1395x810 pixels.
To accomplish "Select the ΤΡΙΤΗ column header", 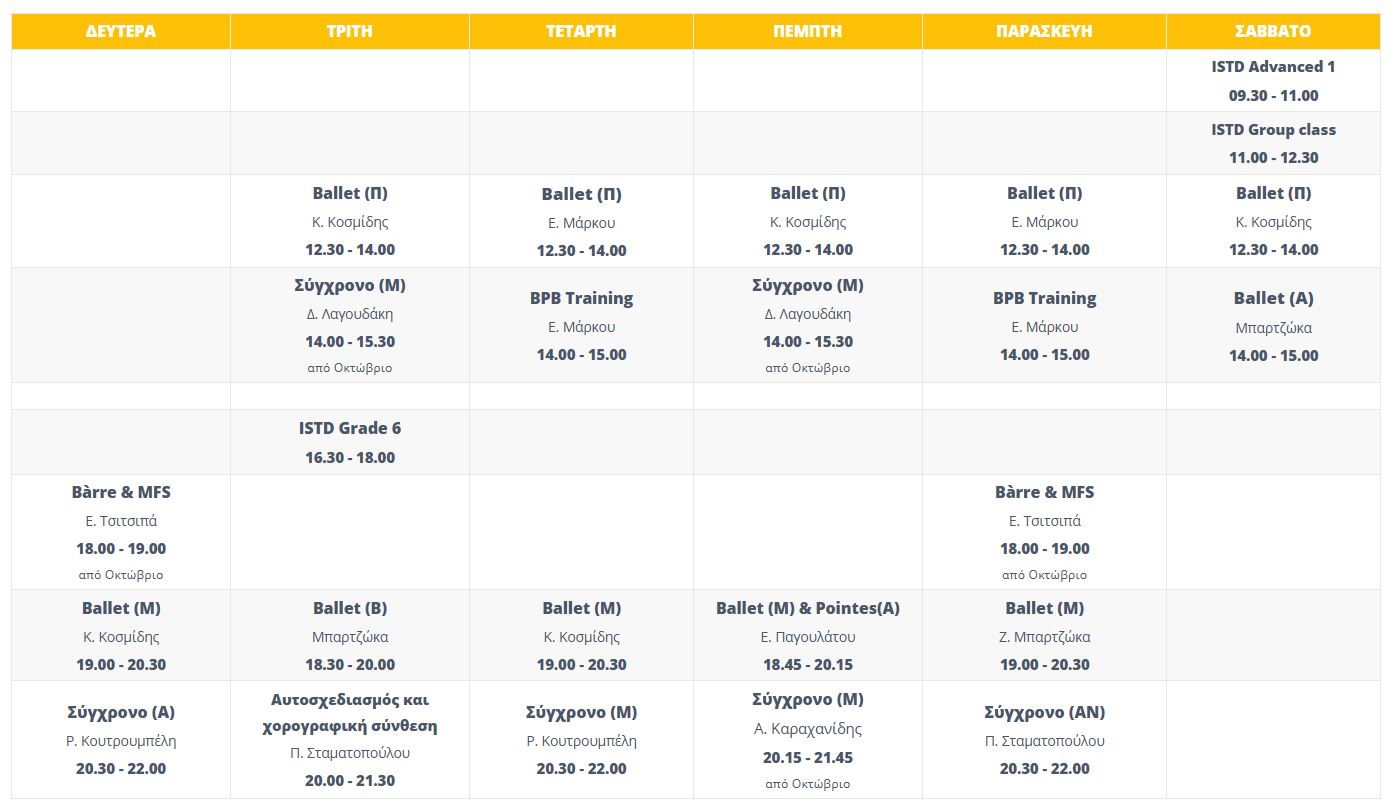I will click(x=349, y=31).
